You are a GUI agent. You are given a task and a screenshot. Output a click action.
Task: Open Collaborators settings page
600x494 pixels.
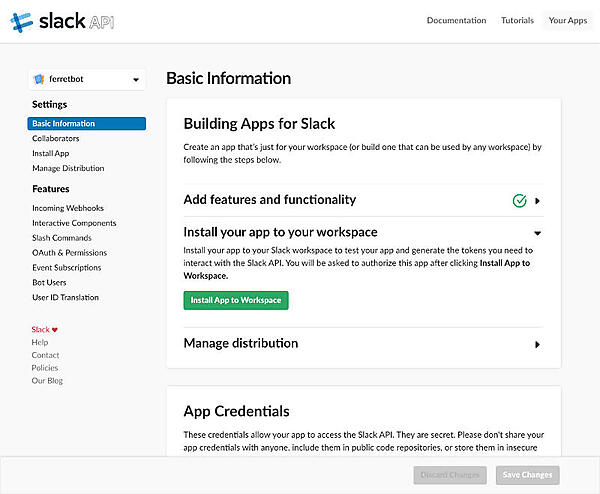coord(56,139)
